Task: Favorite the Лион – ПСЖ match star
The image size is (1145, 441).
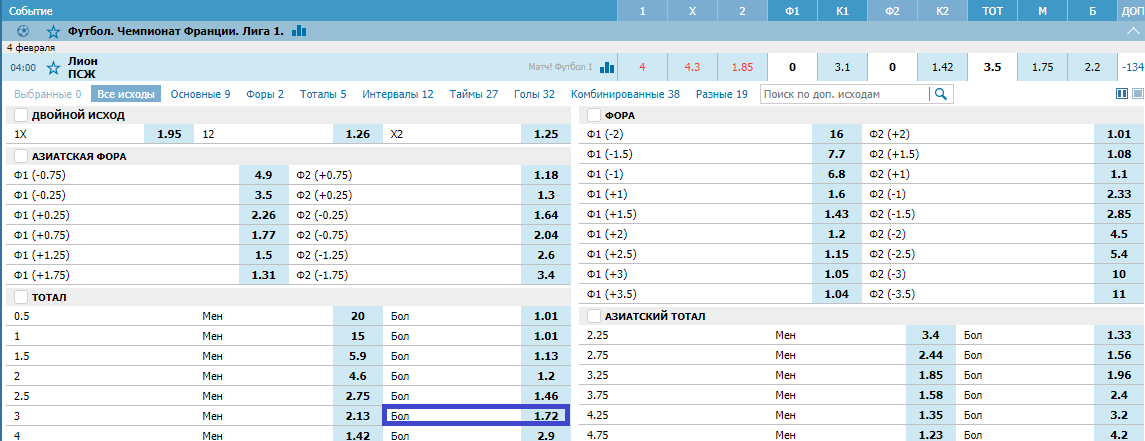Action: point(53,67)
